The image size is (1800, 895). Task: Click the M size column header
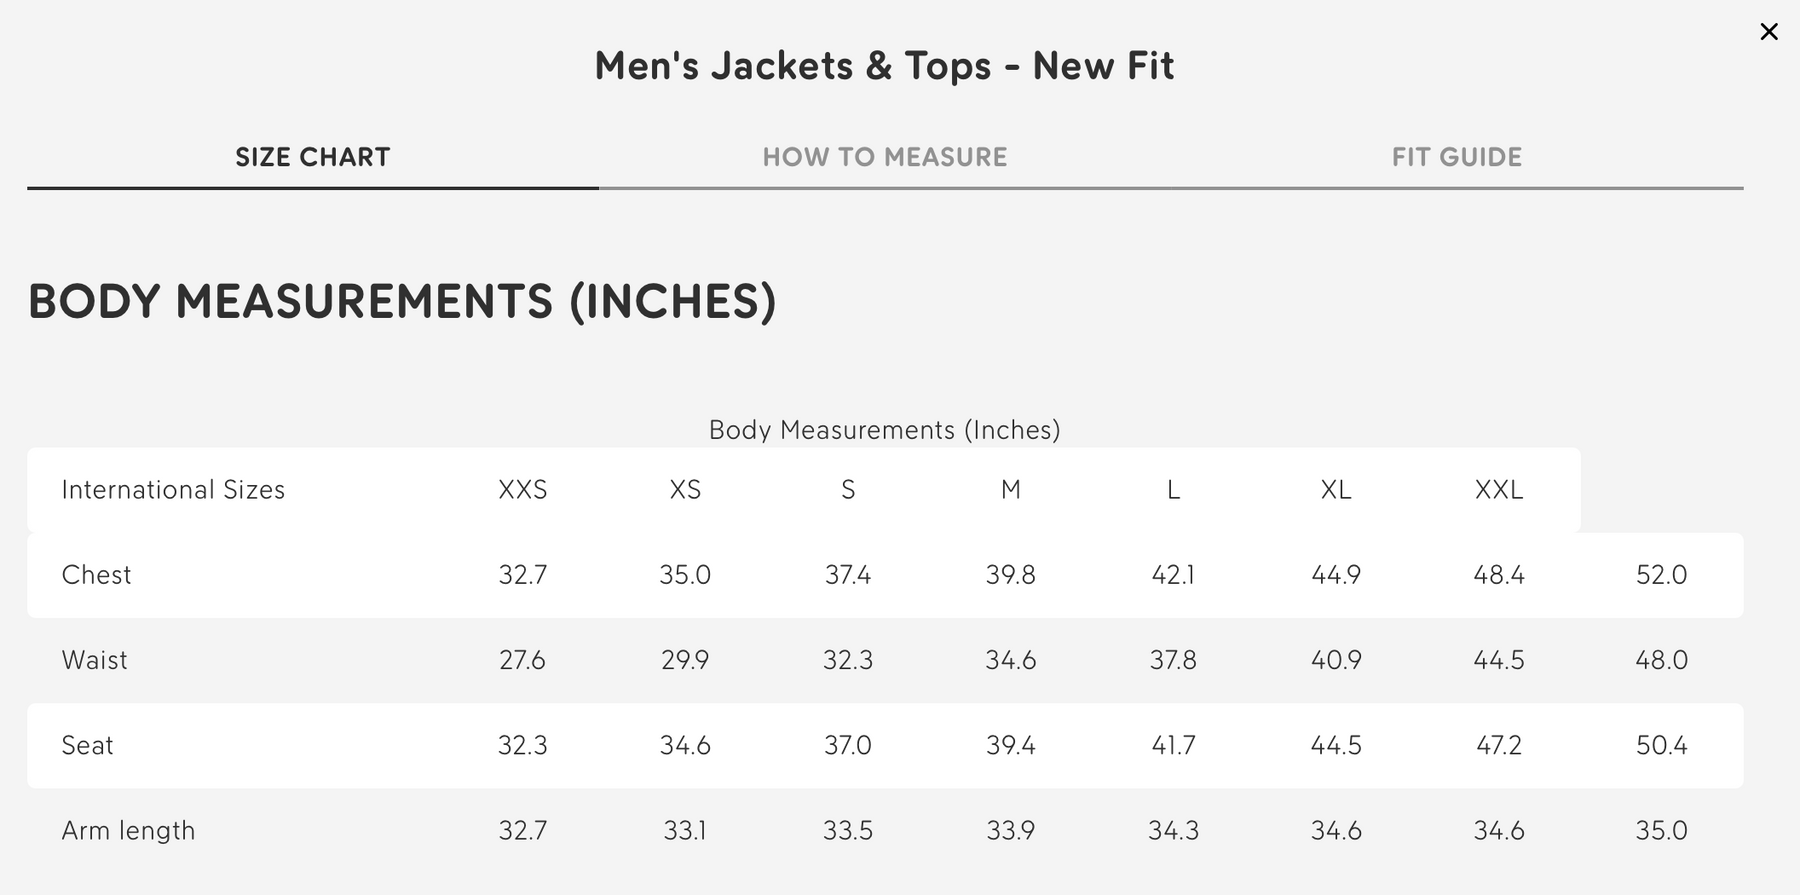(1010, 490)
